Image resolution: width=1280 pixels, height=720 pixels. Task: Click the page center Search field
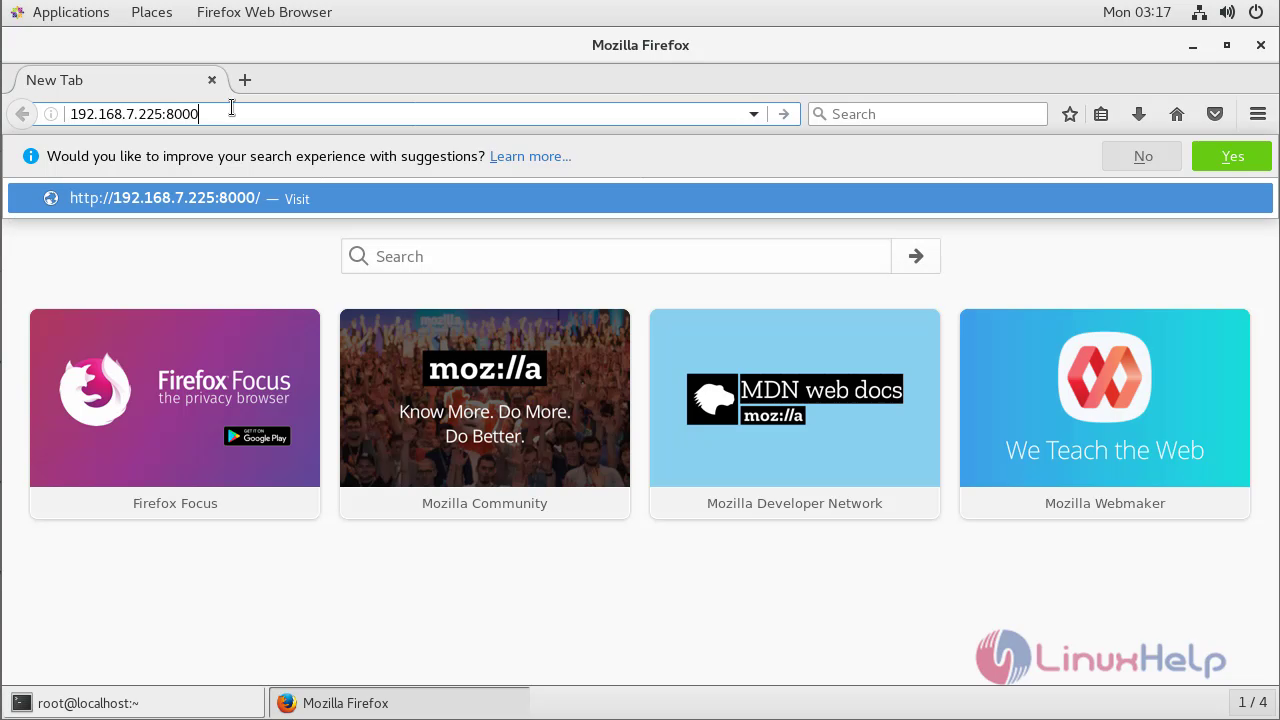[x=616, y=256]
